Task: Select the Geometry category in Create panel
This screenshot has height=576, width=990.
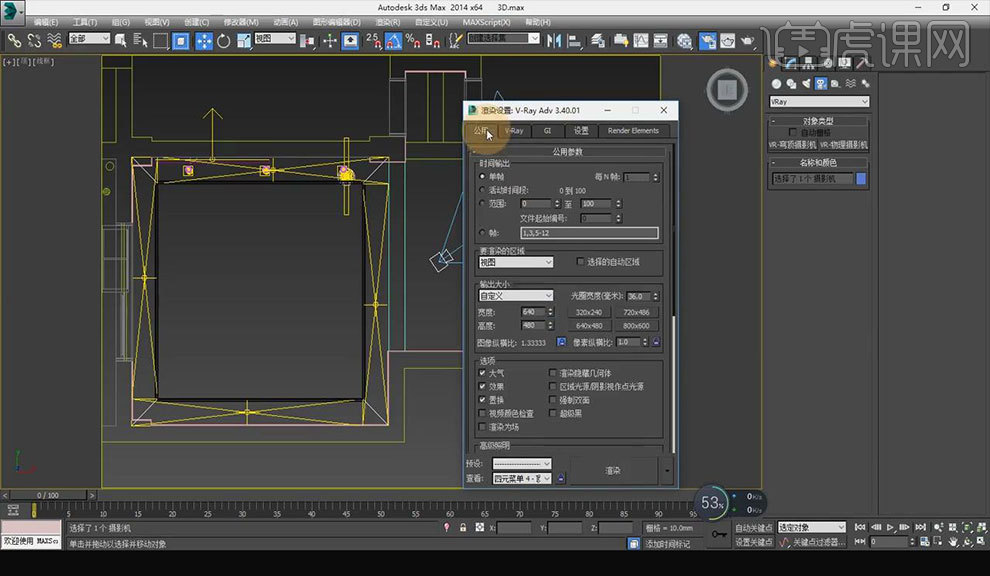Action: coord(777,83)
